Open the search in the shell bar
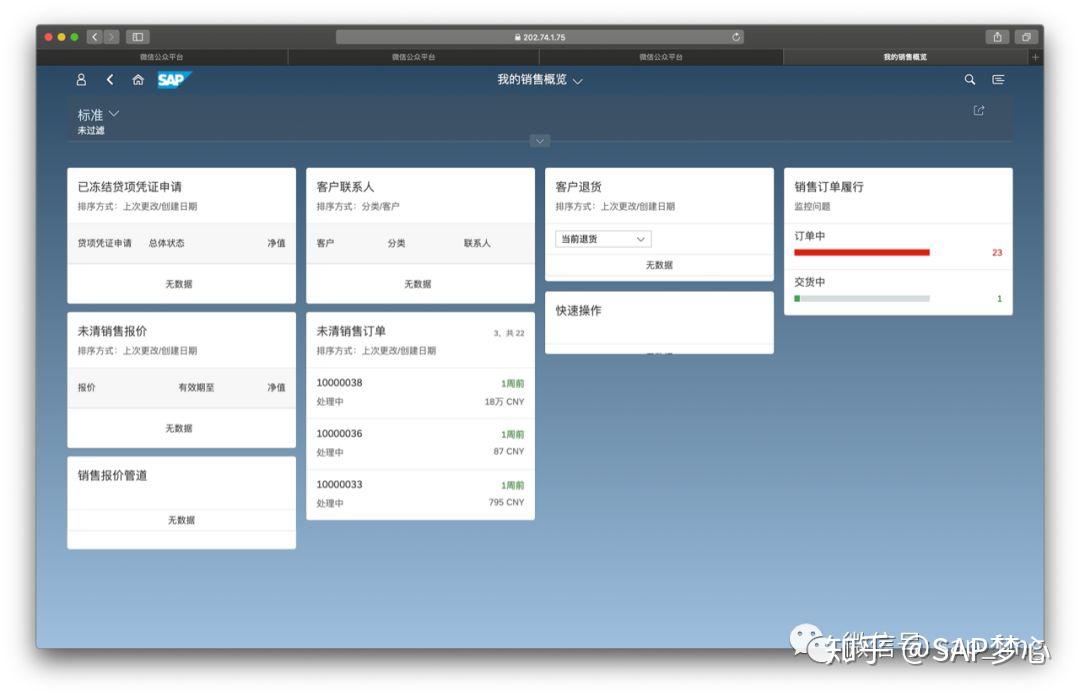1080x696 pixels. [967, 80]
